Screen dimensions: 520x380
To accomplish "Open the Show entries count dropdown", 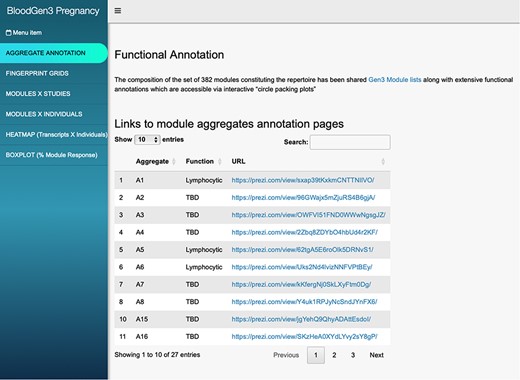I will pyautogui.click(x=147, y=140).
